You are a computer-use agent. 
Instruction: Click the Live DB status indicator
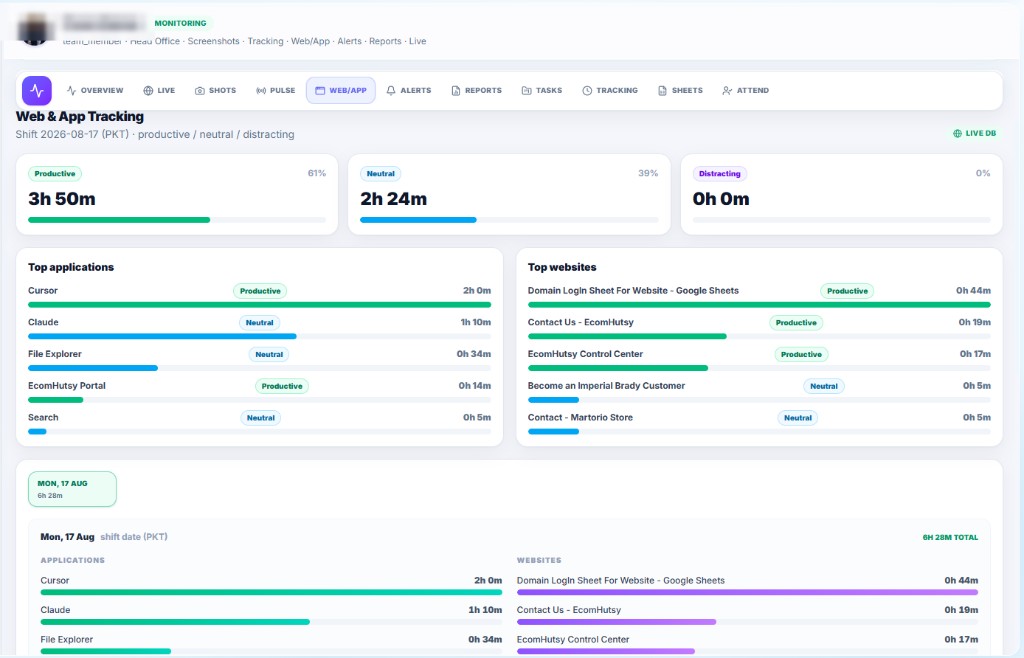point(974,133)
